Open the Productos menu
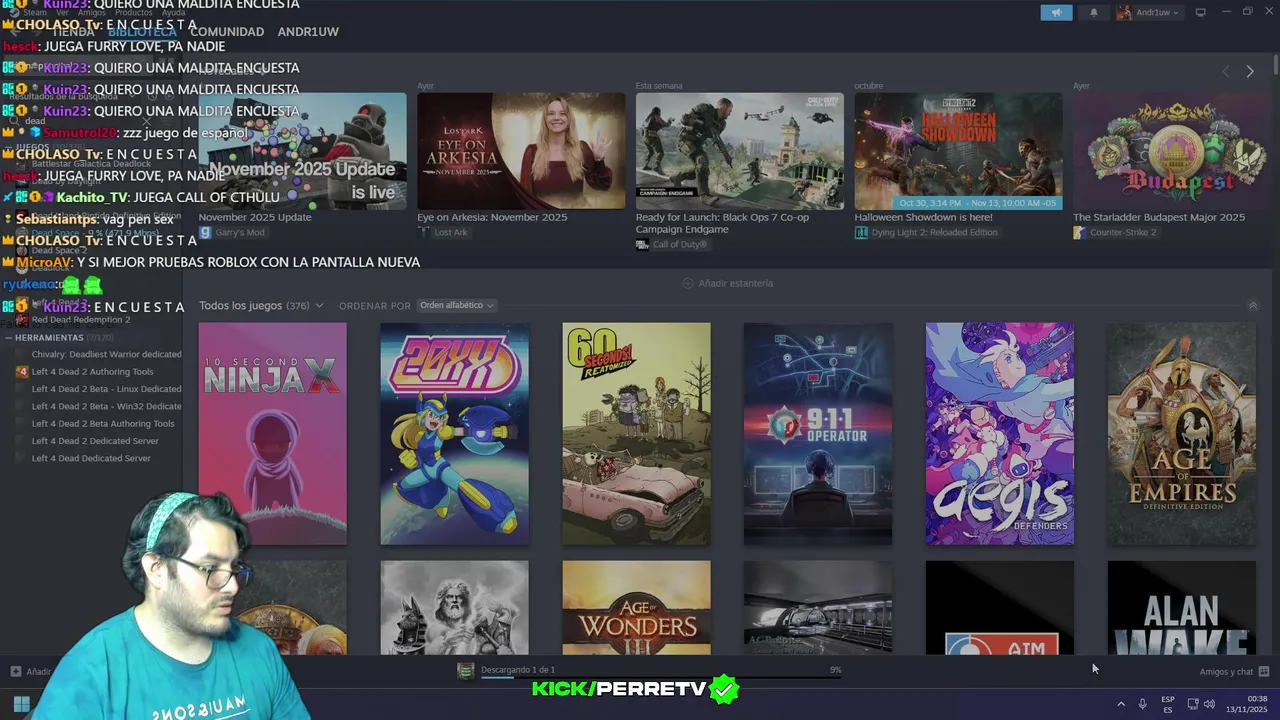This screenshot has width=1280, height=720. point(133,12)
